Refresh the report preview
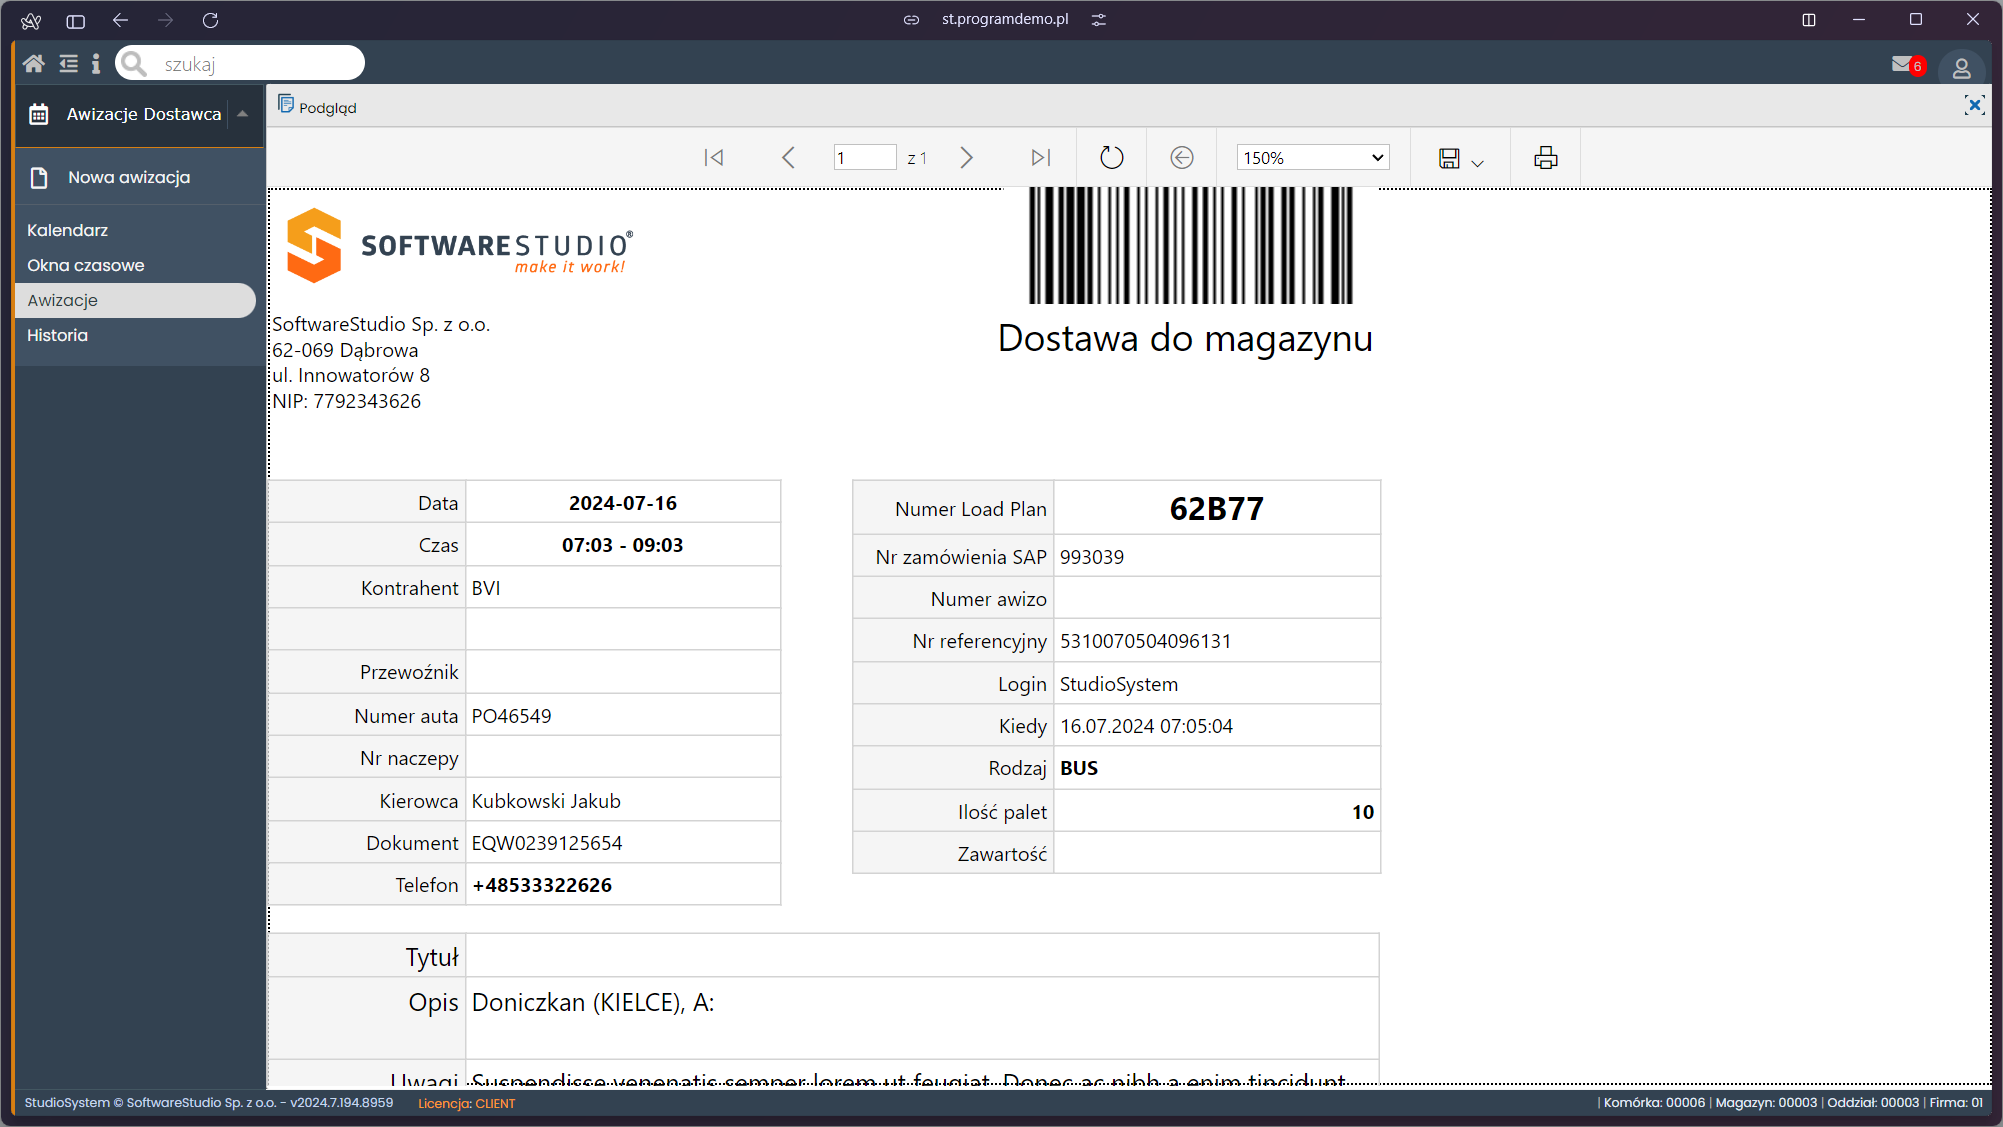Screen dimensions: 2003x1127 point(1111,158)
